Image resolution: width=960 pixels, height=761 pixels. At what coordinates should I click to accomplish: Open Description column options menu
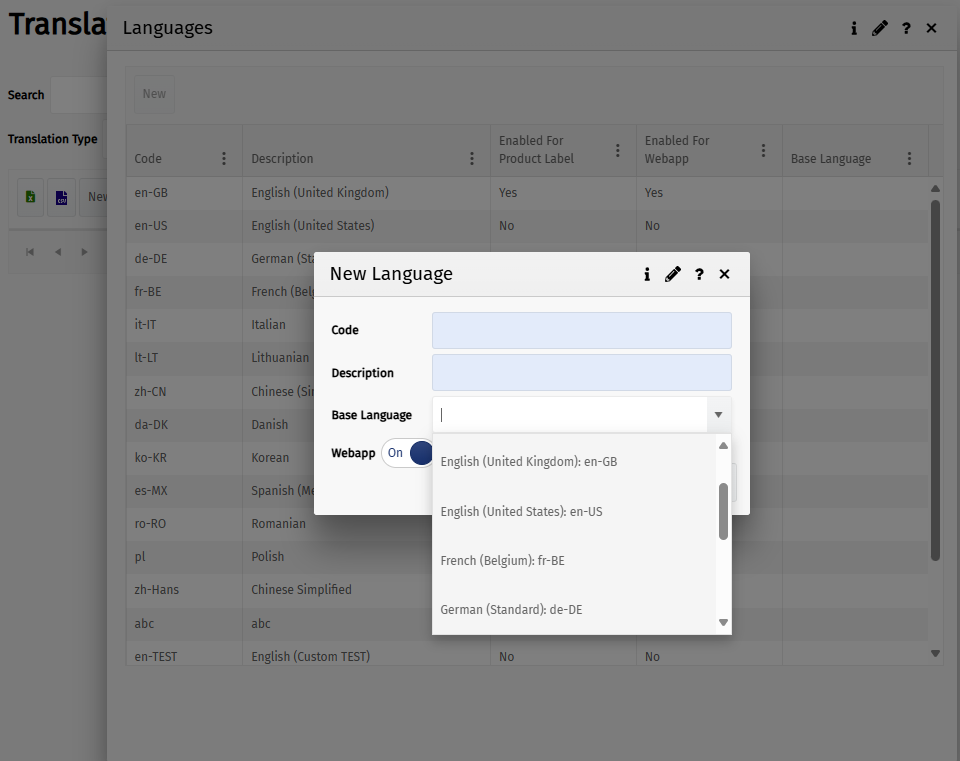click(472, 159)
